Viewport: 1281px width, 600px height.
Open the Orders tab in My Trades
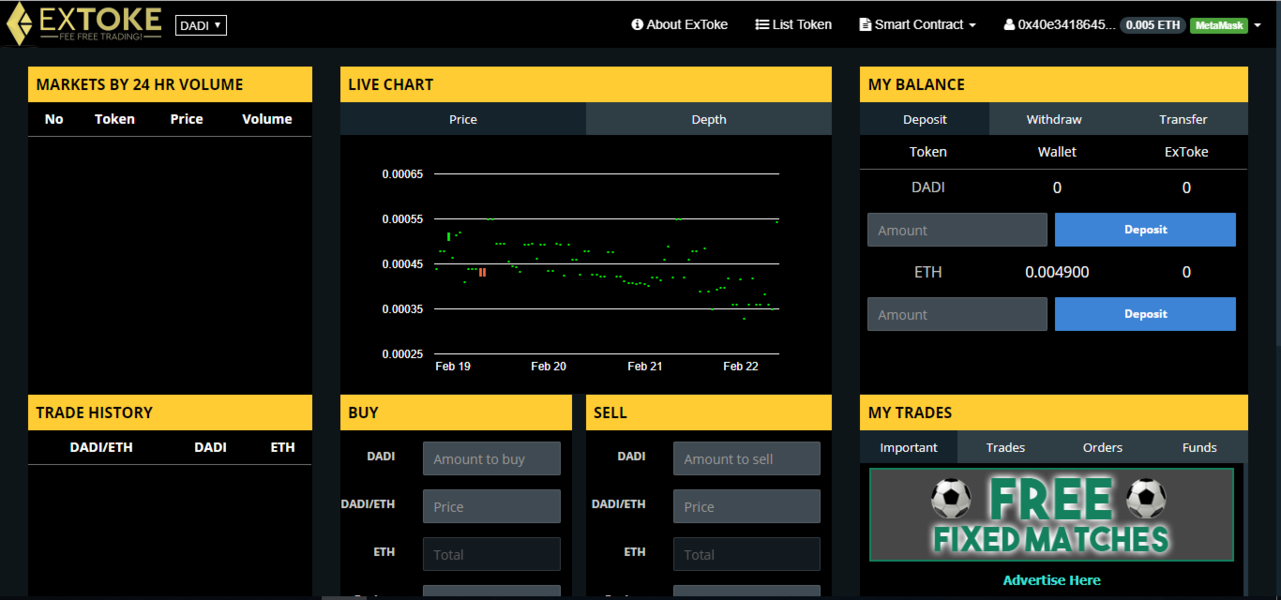coord(1102,447)
